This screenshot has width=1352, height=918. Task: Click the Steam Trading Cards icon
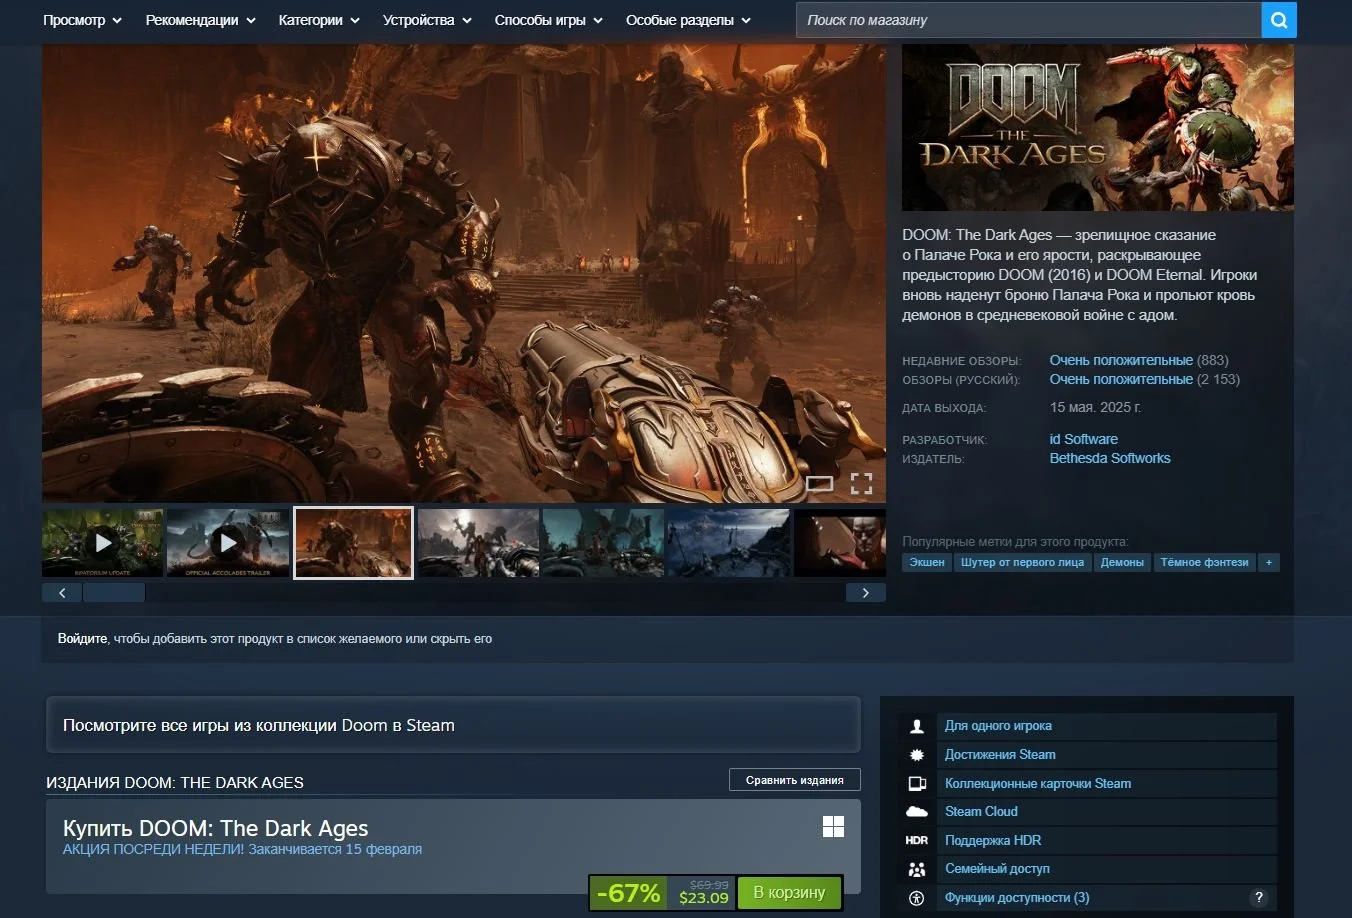tap(916, 784)
